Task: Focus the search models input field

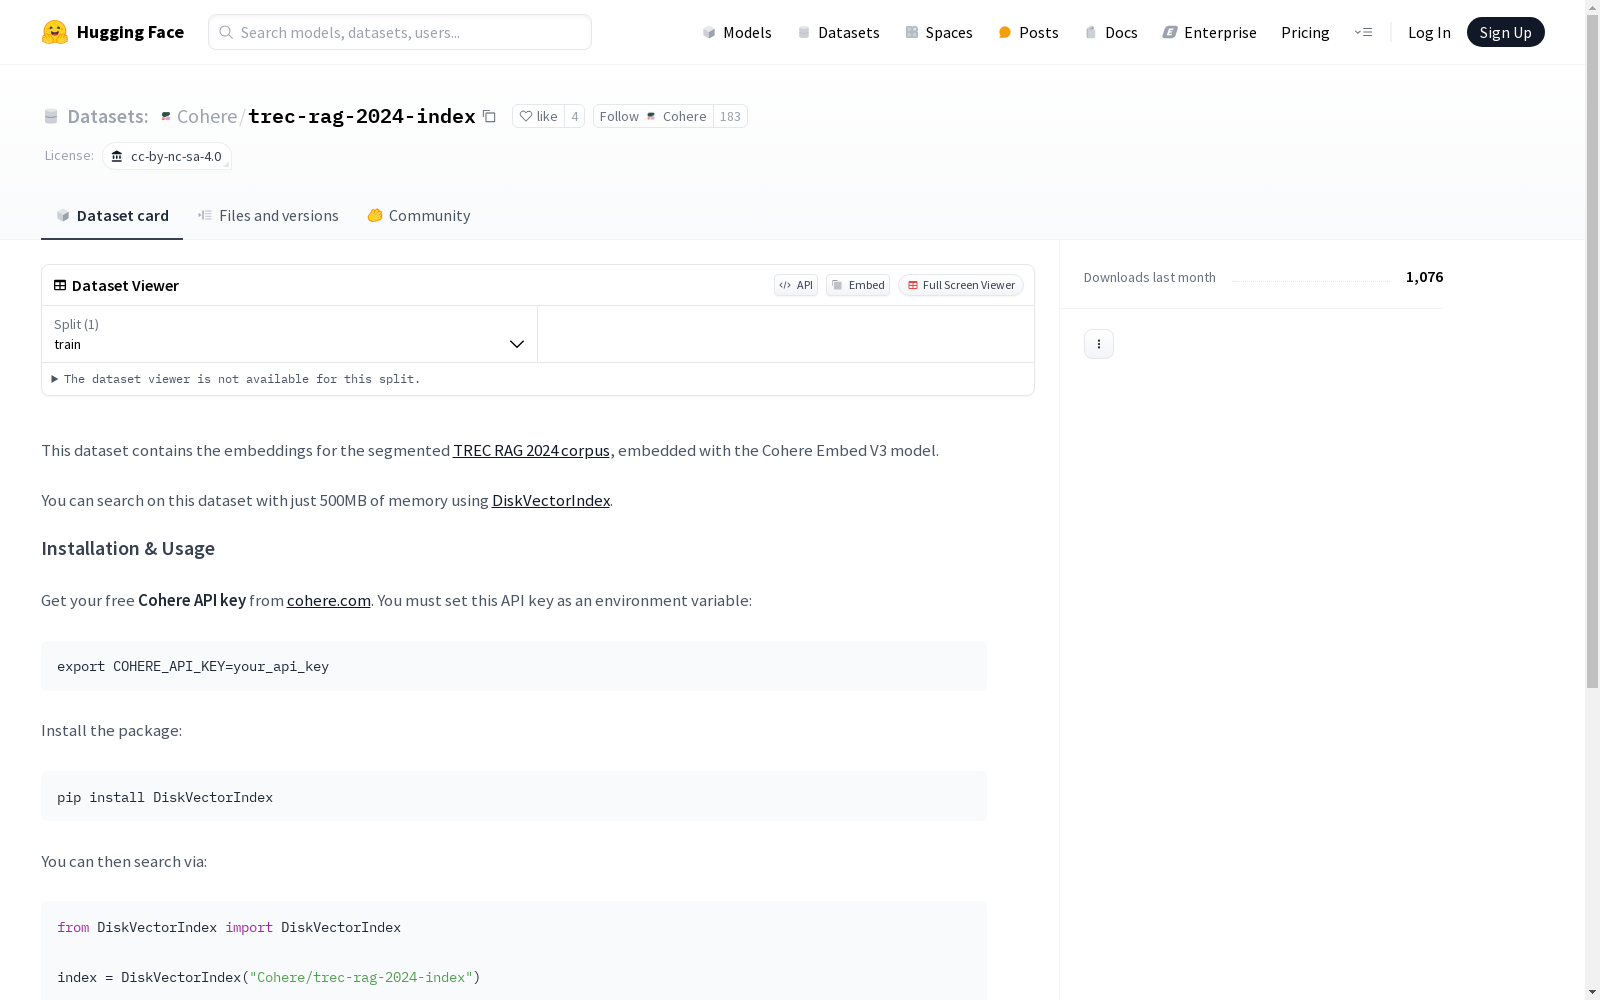Action: pos(400,32)
